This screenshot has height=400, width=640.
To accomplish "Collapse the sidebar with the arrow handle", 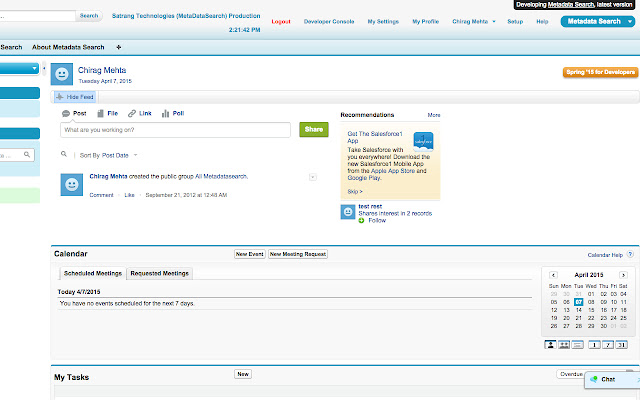I will pyautogui.click(x=44, y=68).
